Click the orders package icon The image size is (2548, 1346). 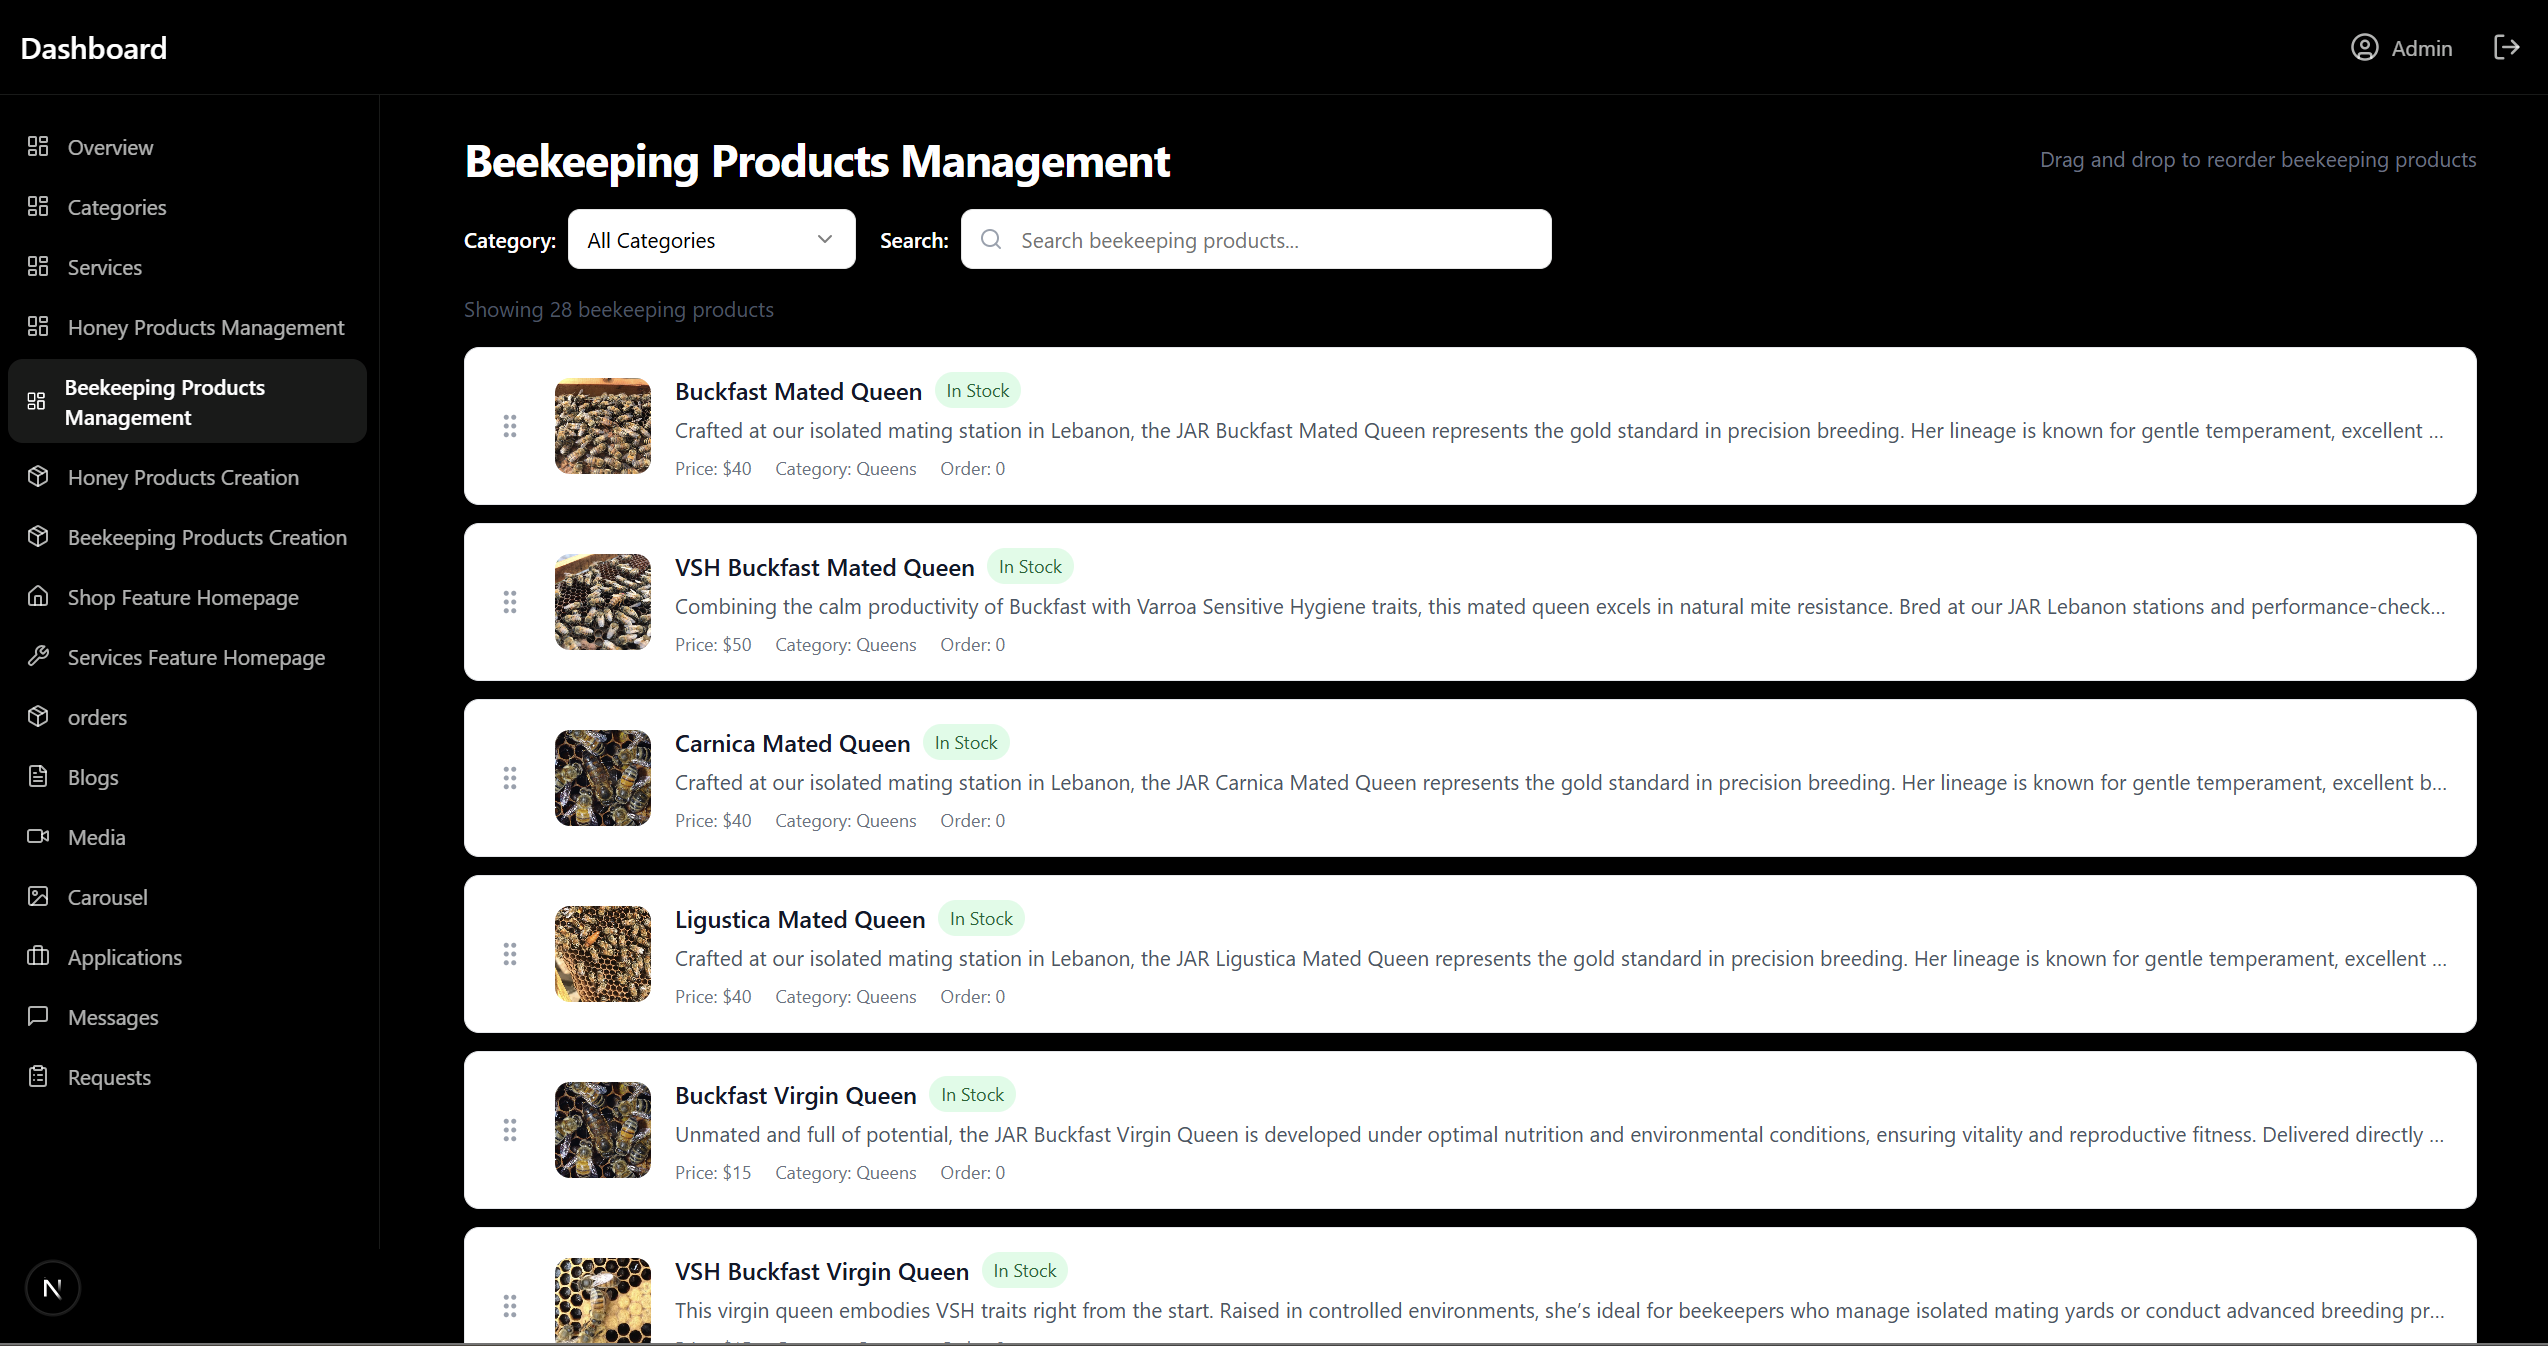[38, 717]
